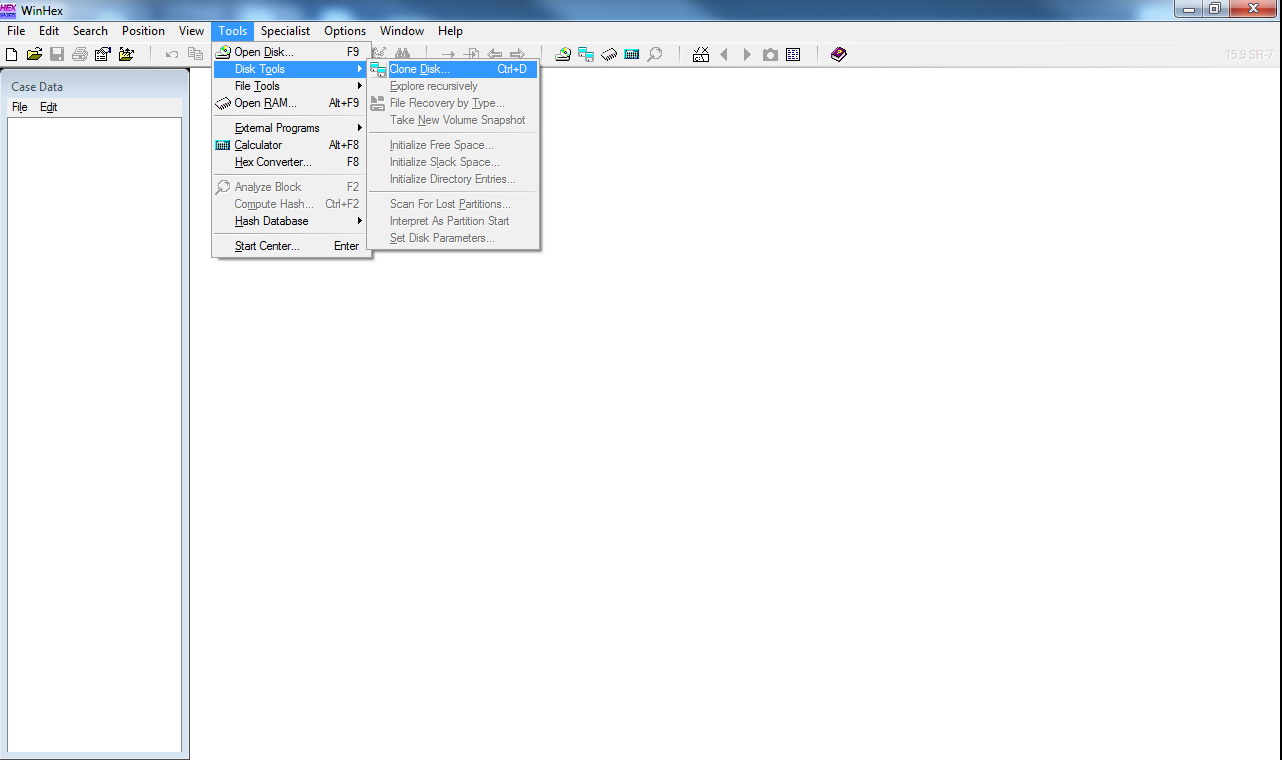Image resolution: width=1282 pixels, height=760 pixels.
Task: Click the Calculator toolbar icon
Action: point(632,54)
